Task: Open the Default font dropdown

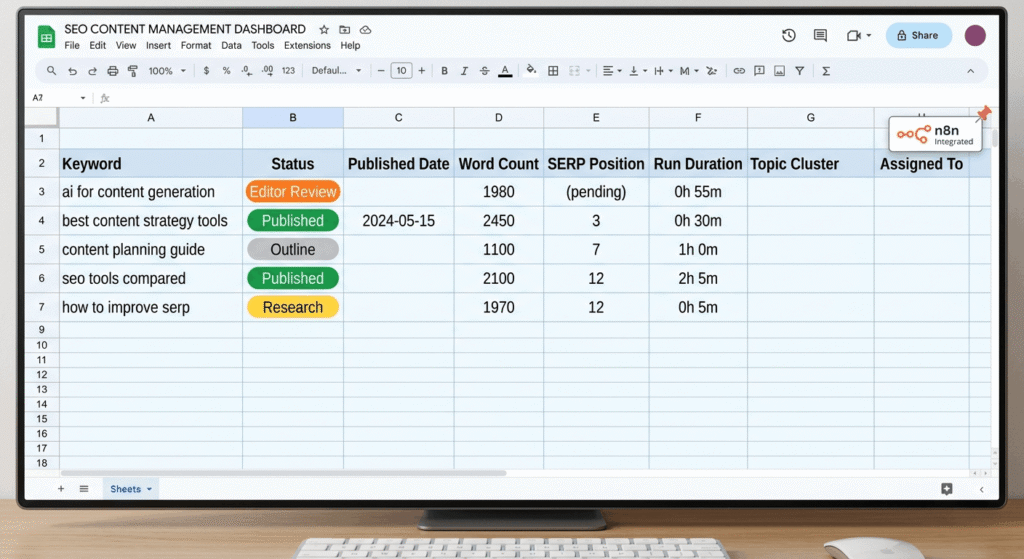Action: tap(336, 71)
